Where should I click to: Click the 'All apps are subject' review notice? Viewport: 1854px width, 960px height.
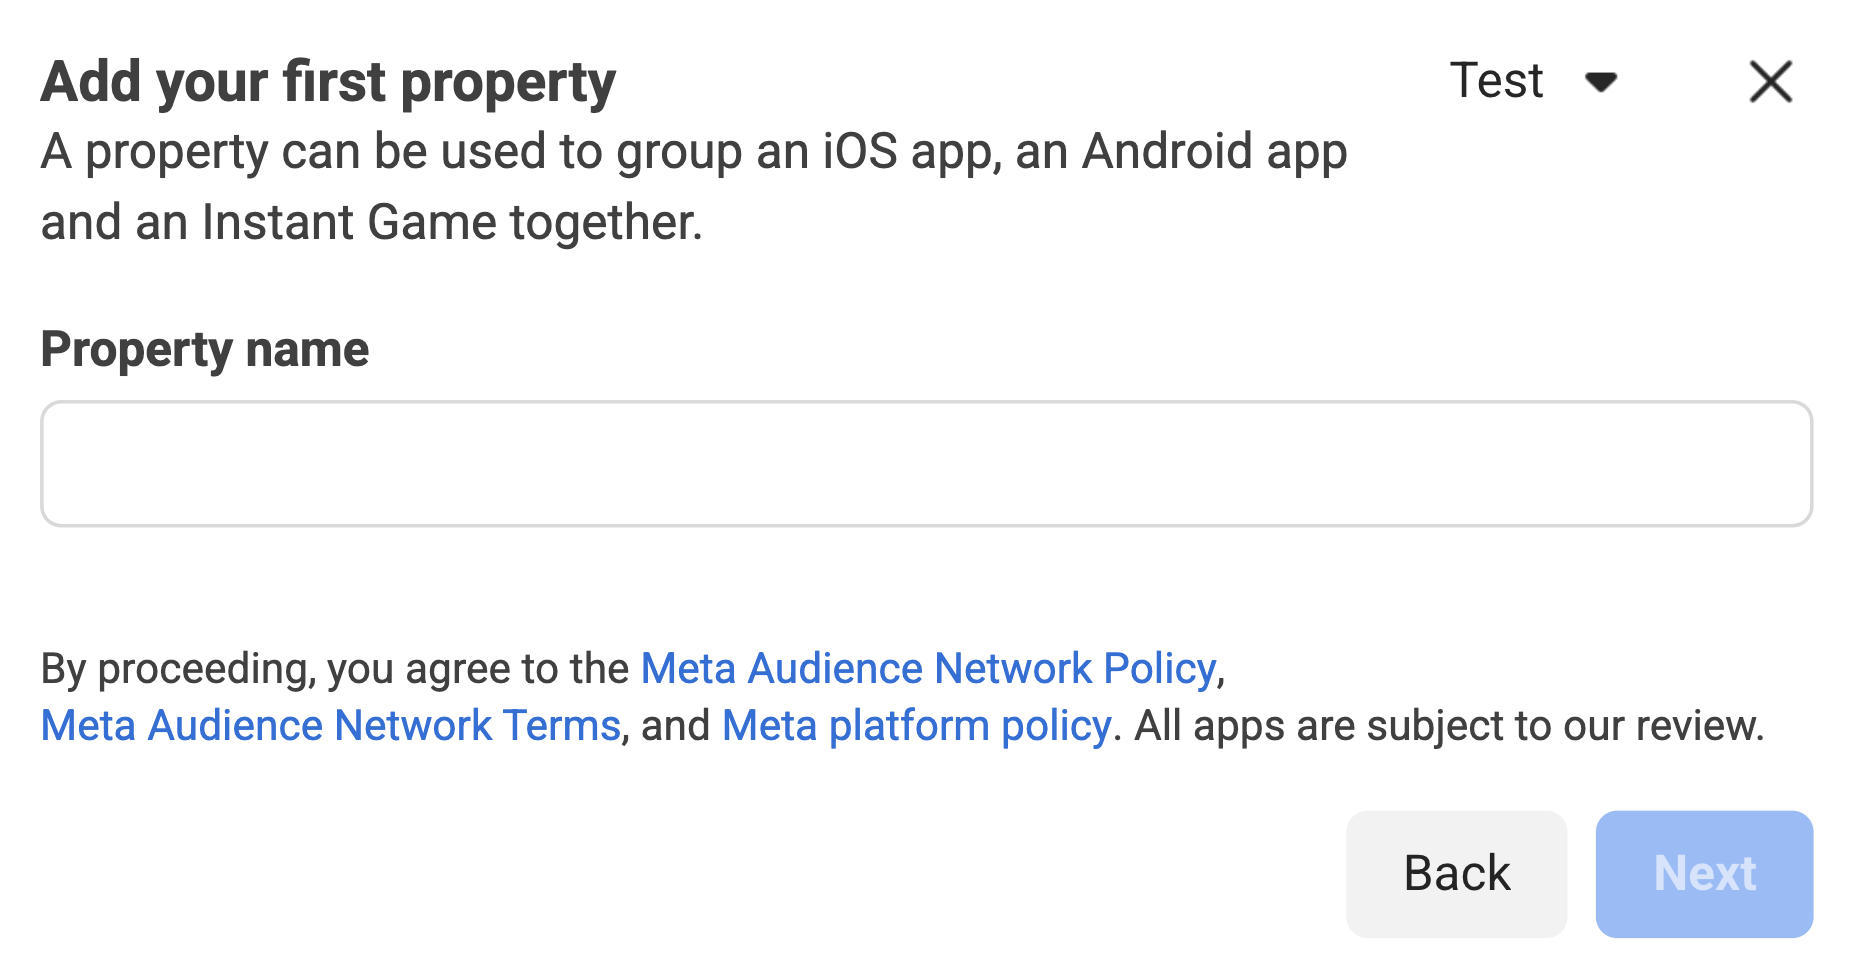tap(1448, 725)
